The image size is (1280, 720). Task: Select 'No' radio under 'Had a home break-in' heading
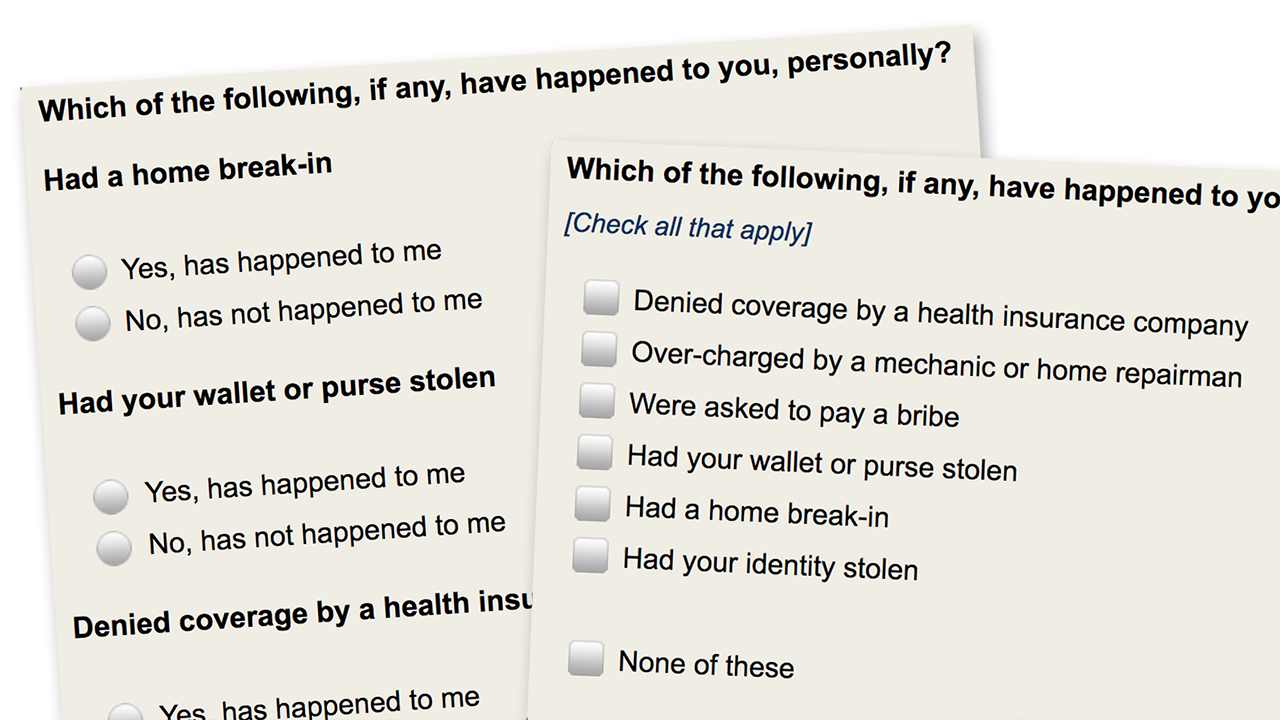click(93, 322)
